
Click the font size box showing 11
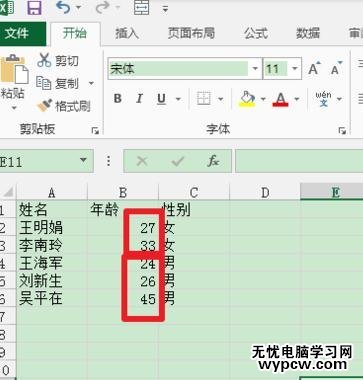coord(276,69)
